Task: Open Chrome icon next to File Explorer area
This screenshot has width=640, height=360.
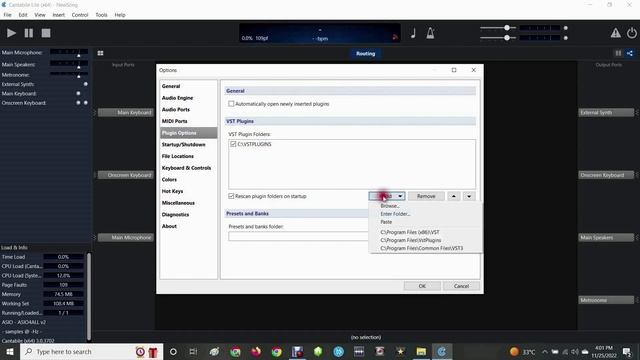Action: pos(277,351)
